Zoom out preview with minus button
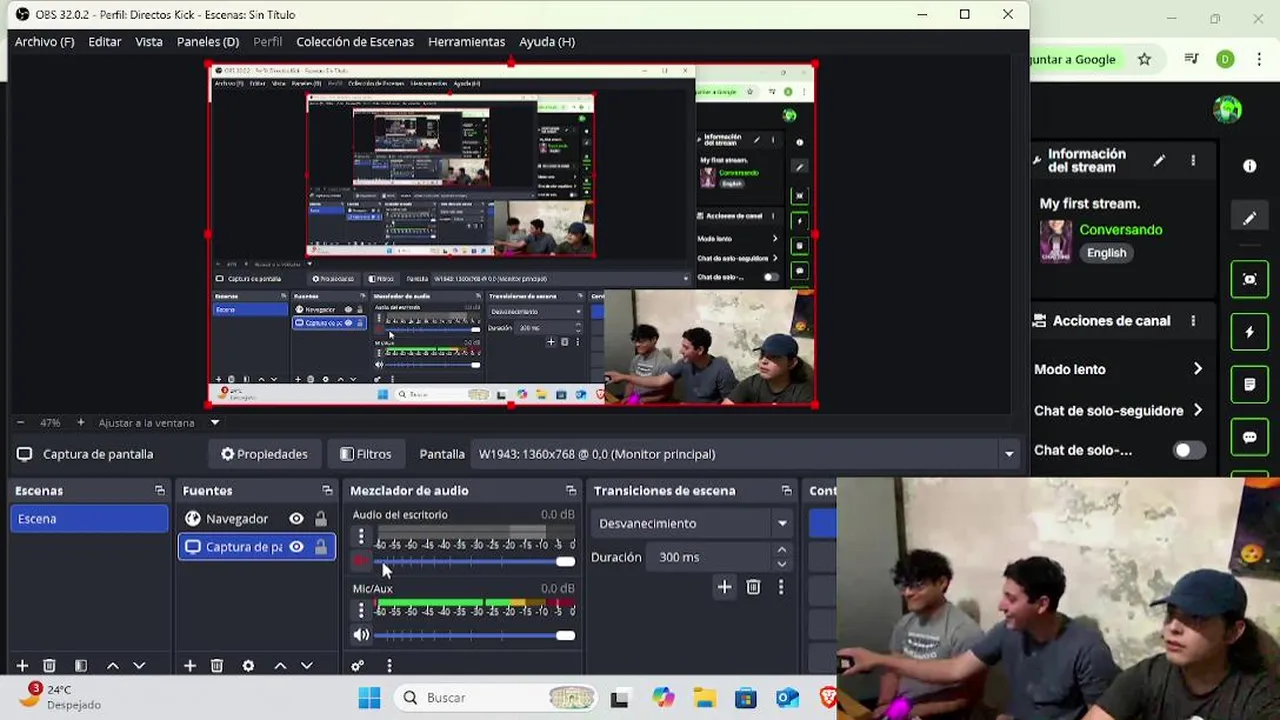This screenshot has height=720, width=1280. point(20,423)
